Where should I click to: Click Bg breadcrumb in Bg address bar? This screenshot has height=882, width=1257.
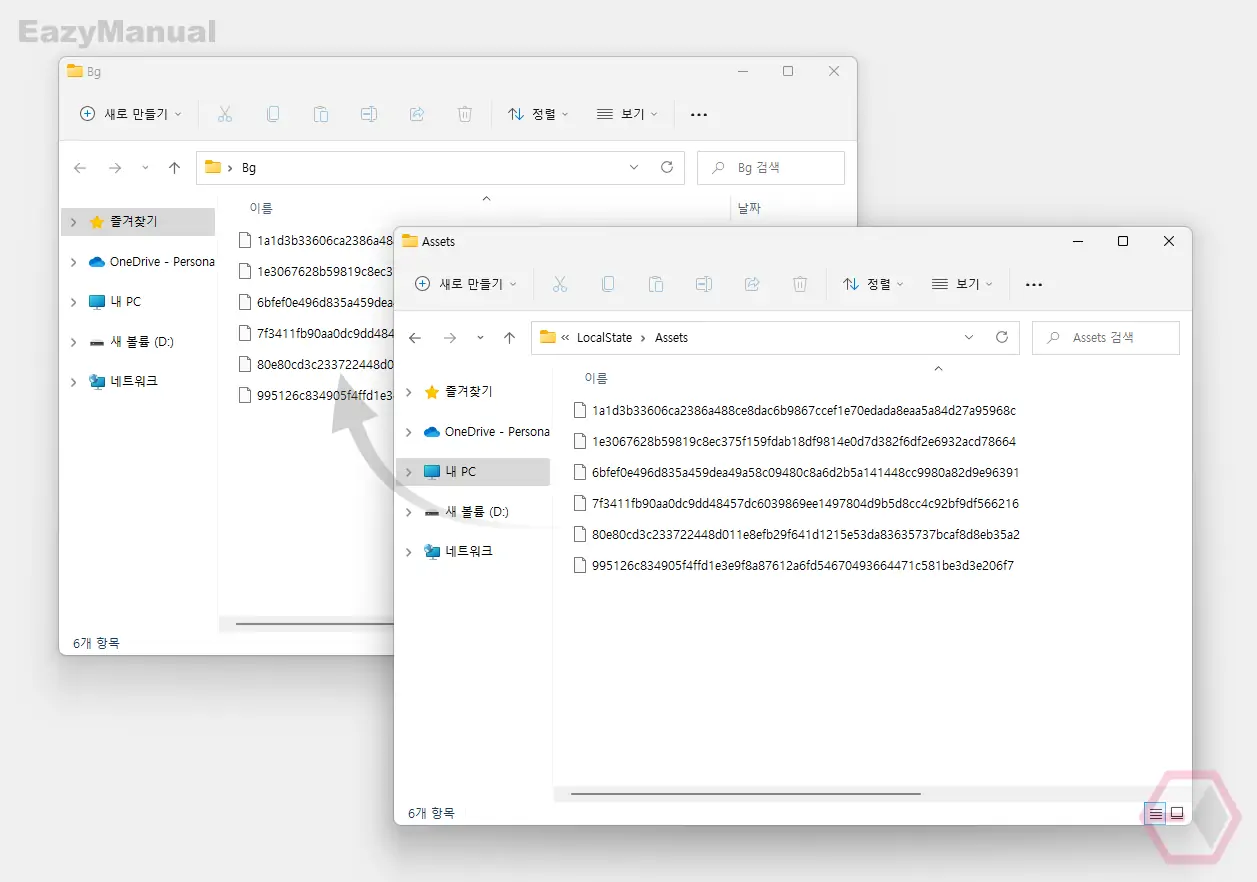click(x=248, y=168)
